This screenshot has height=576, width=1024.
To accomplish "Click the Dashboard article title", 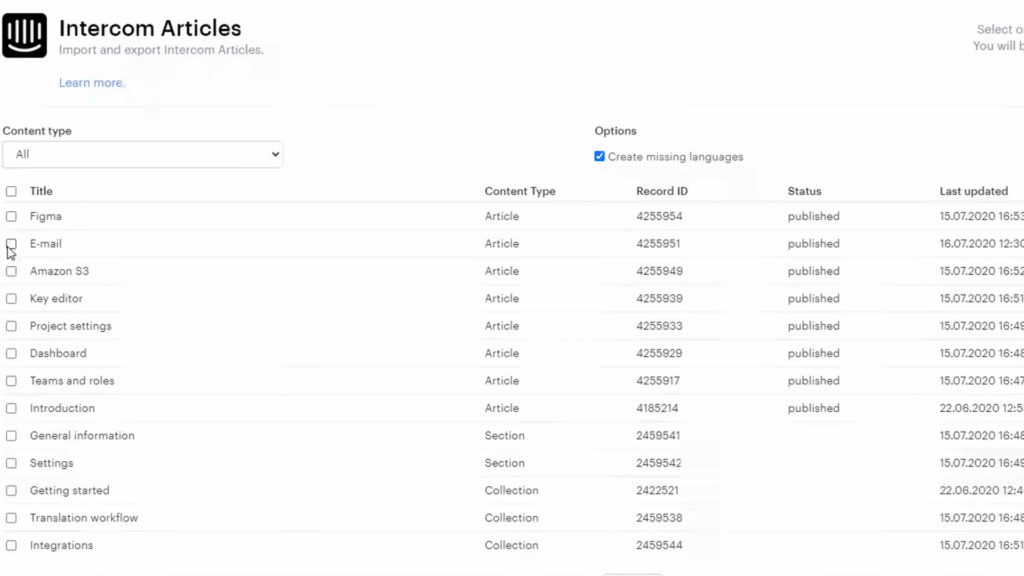I will pos(58,353).
